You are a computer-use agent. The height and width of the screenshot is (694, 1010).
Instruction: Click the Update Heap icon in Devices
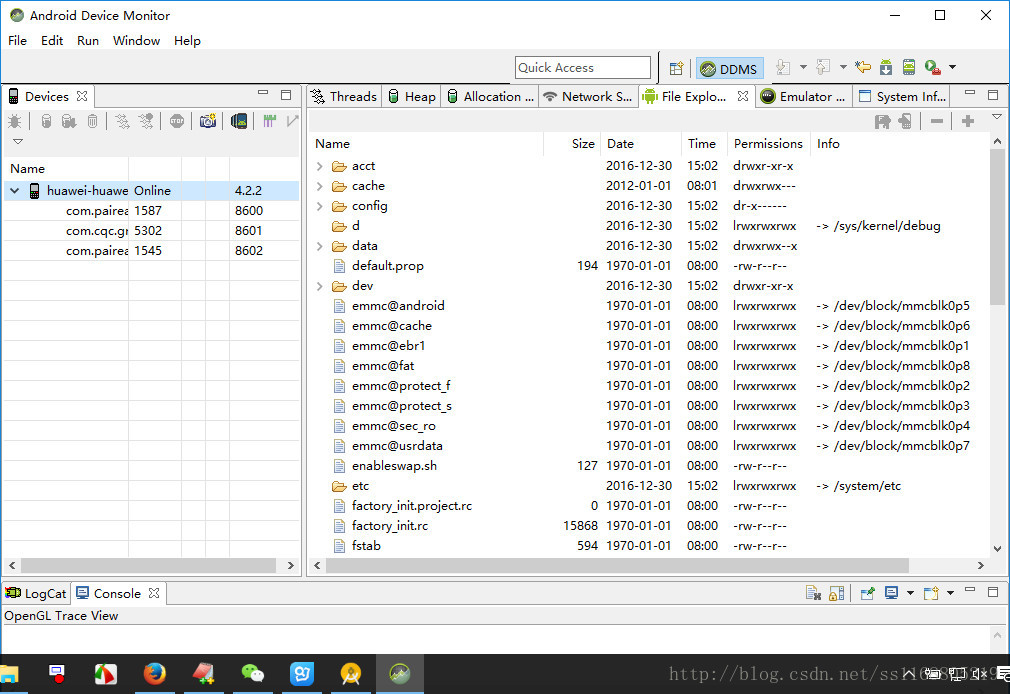point(46,121)
